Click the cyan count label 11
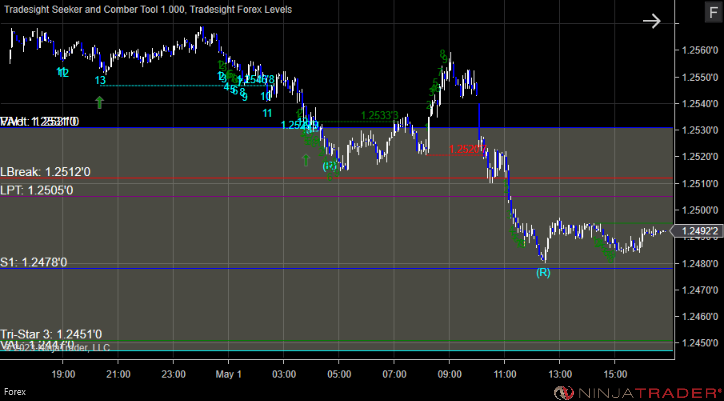This screenshot has width=724, height=401. coord(267,112)
